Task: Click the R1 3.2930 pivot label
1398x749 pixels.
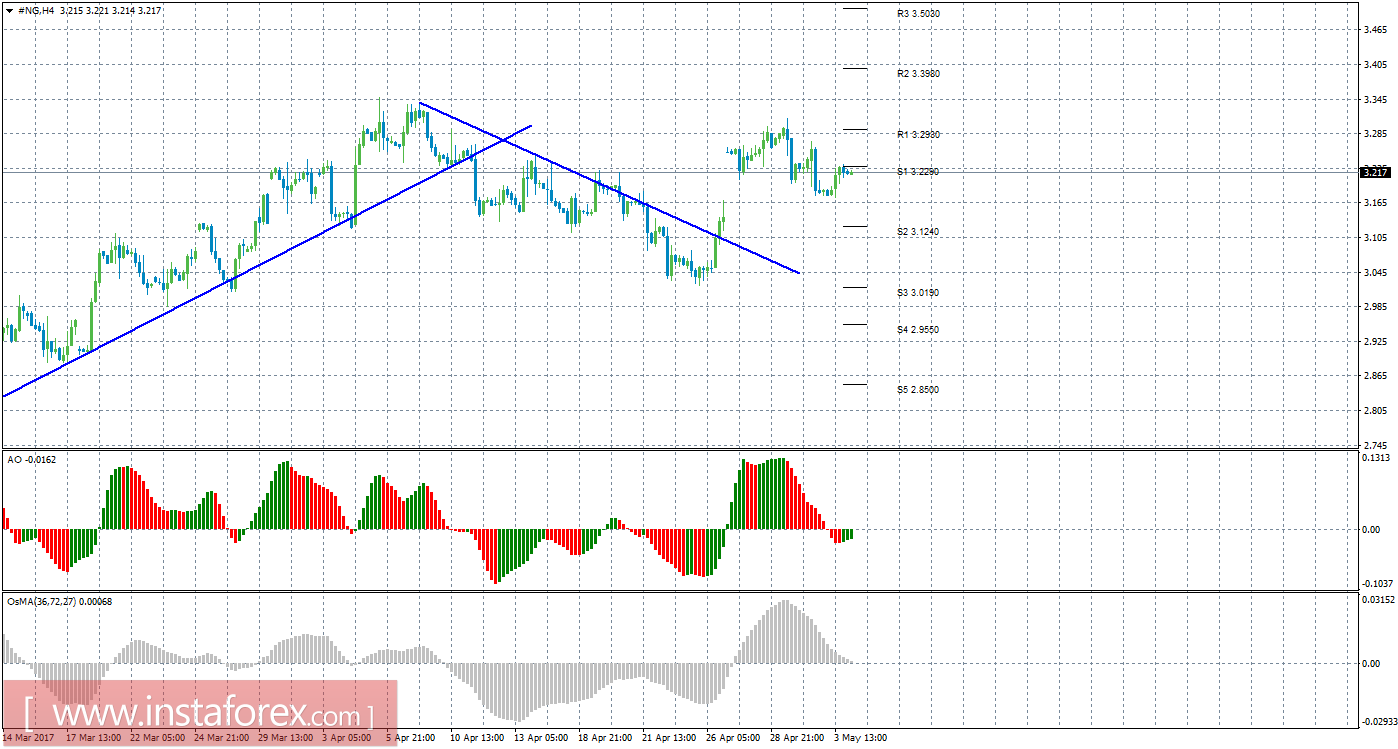Action: (x=918, y=134)
